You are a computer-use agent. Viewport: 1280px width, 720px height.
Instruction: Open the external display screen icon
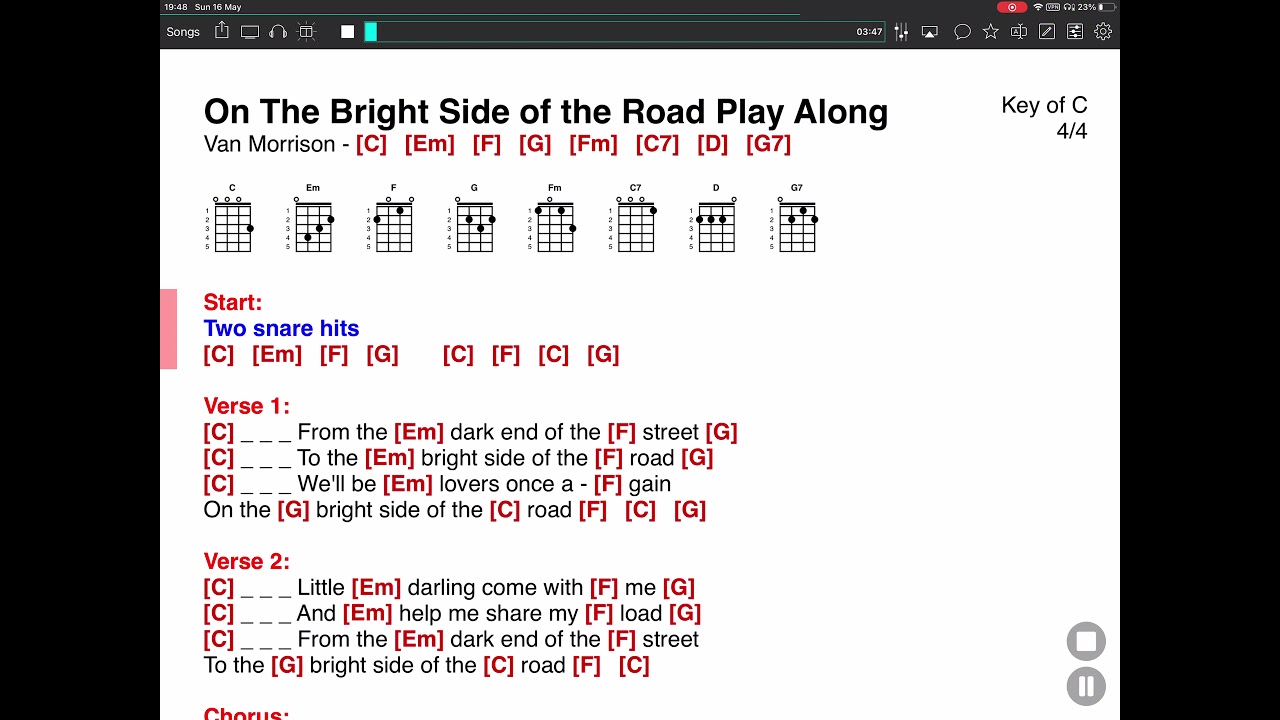[250, 32]
